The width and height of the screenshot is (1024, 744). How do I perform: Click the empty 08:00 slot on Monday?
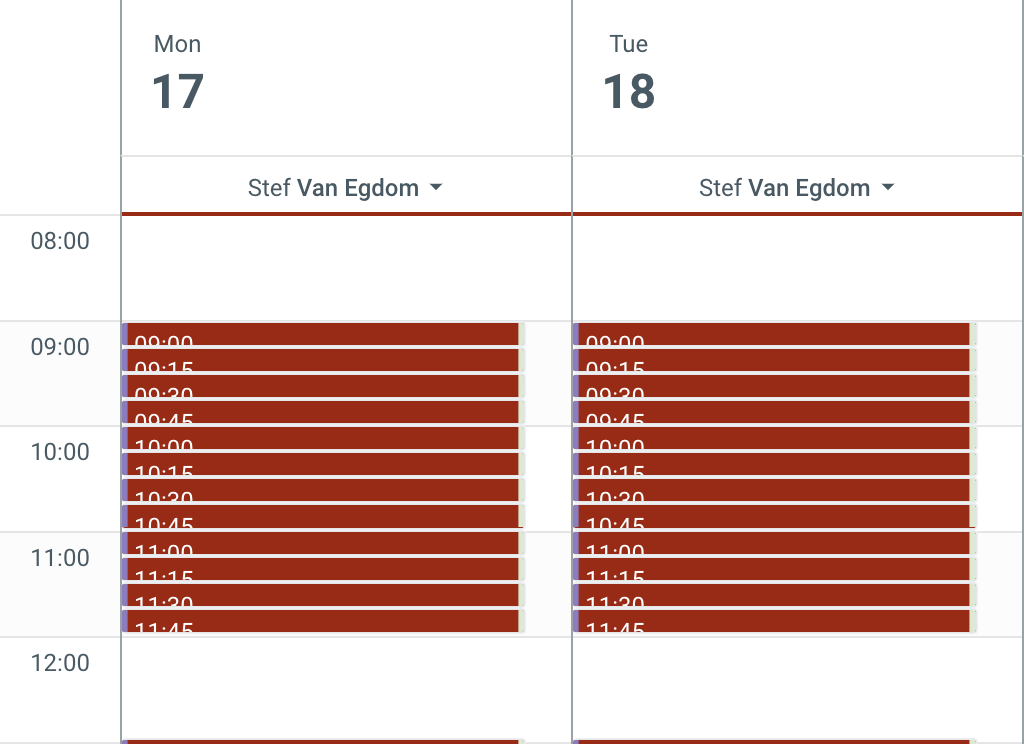coord(345,268)
